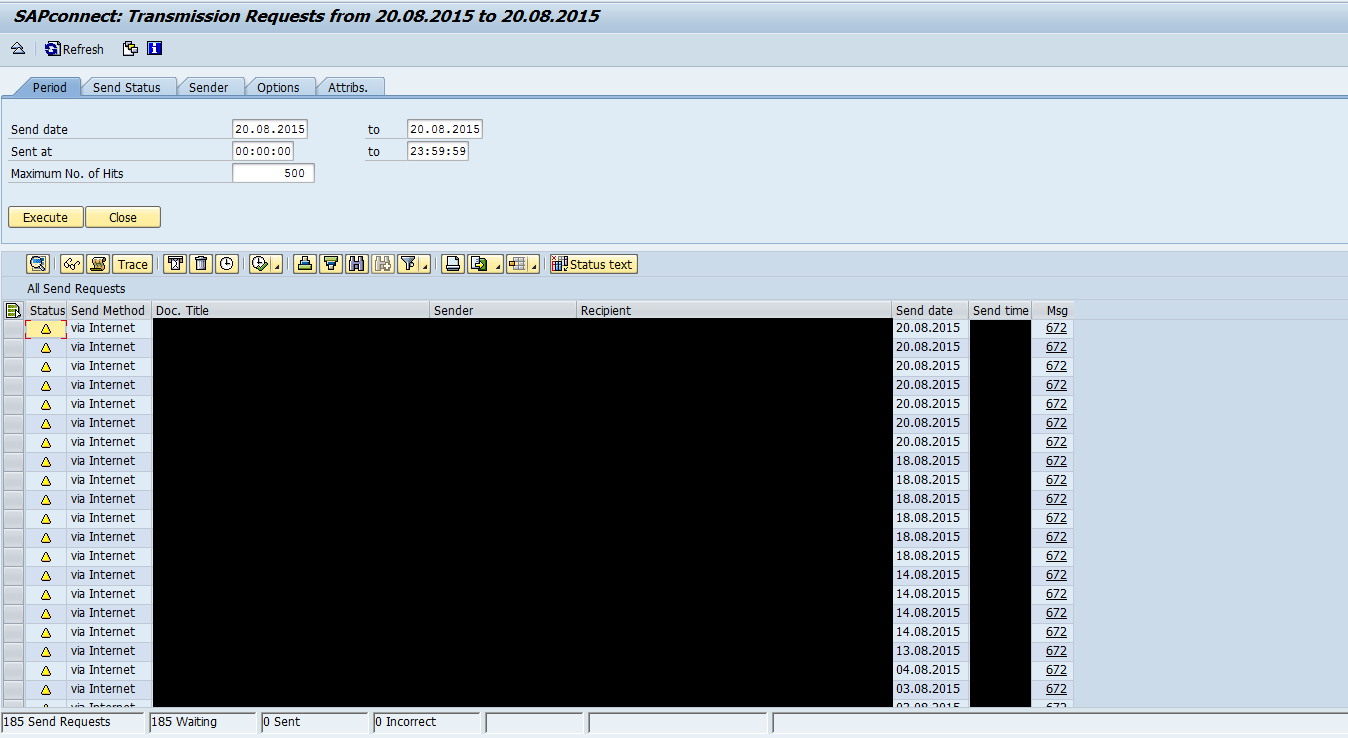The width and height of the screenshot is (1348, 738).
Task: Click the Msg column header
Action: (1053, 310)
